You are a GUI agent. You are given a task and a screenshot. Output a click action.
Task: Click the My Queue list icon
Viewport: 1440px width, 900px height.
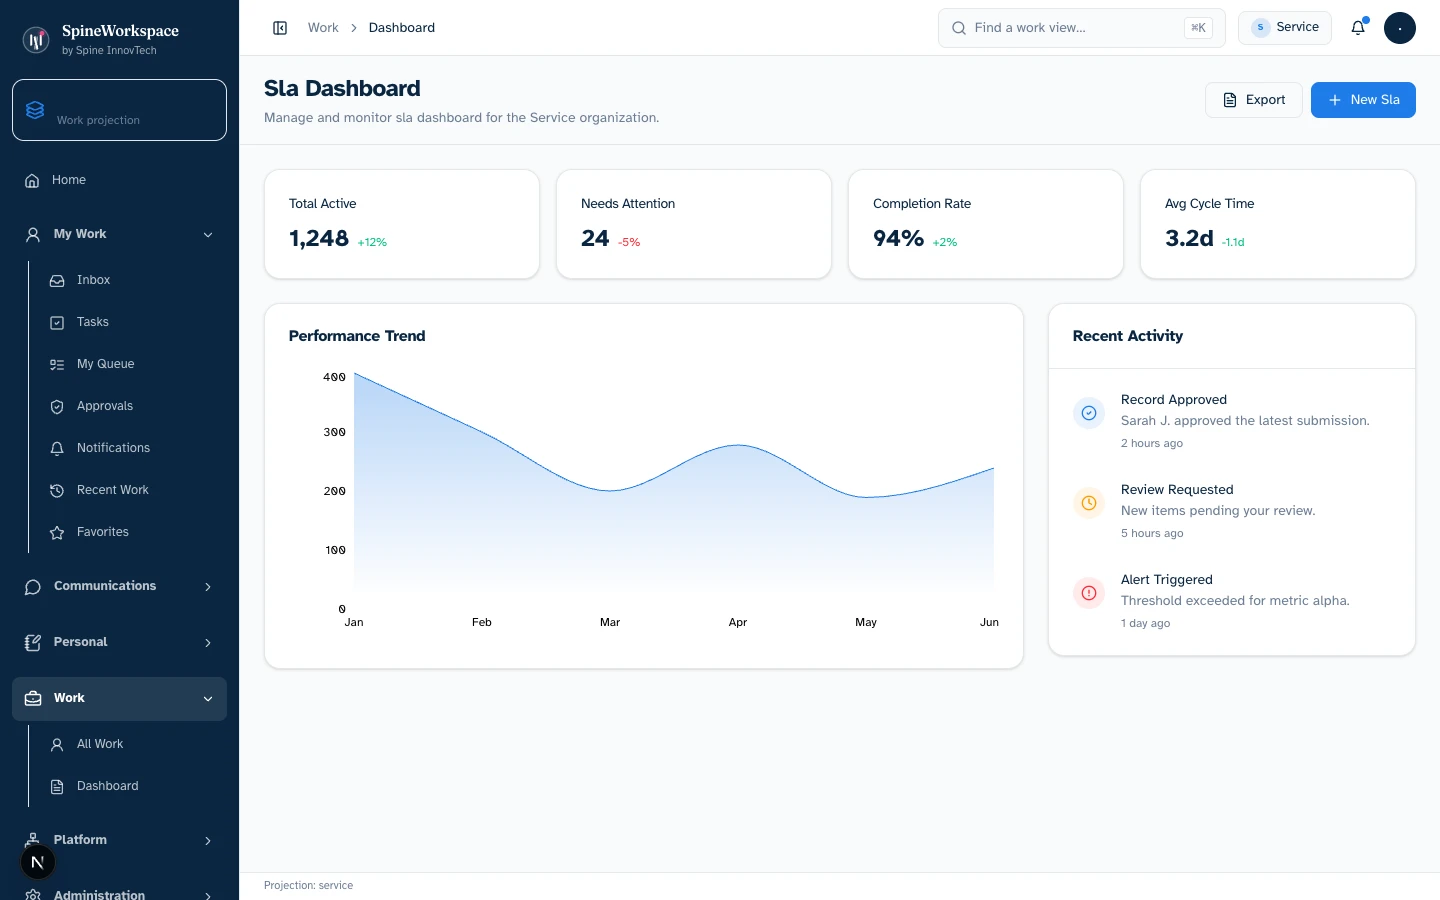(57, 364)
